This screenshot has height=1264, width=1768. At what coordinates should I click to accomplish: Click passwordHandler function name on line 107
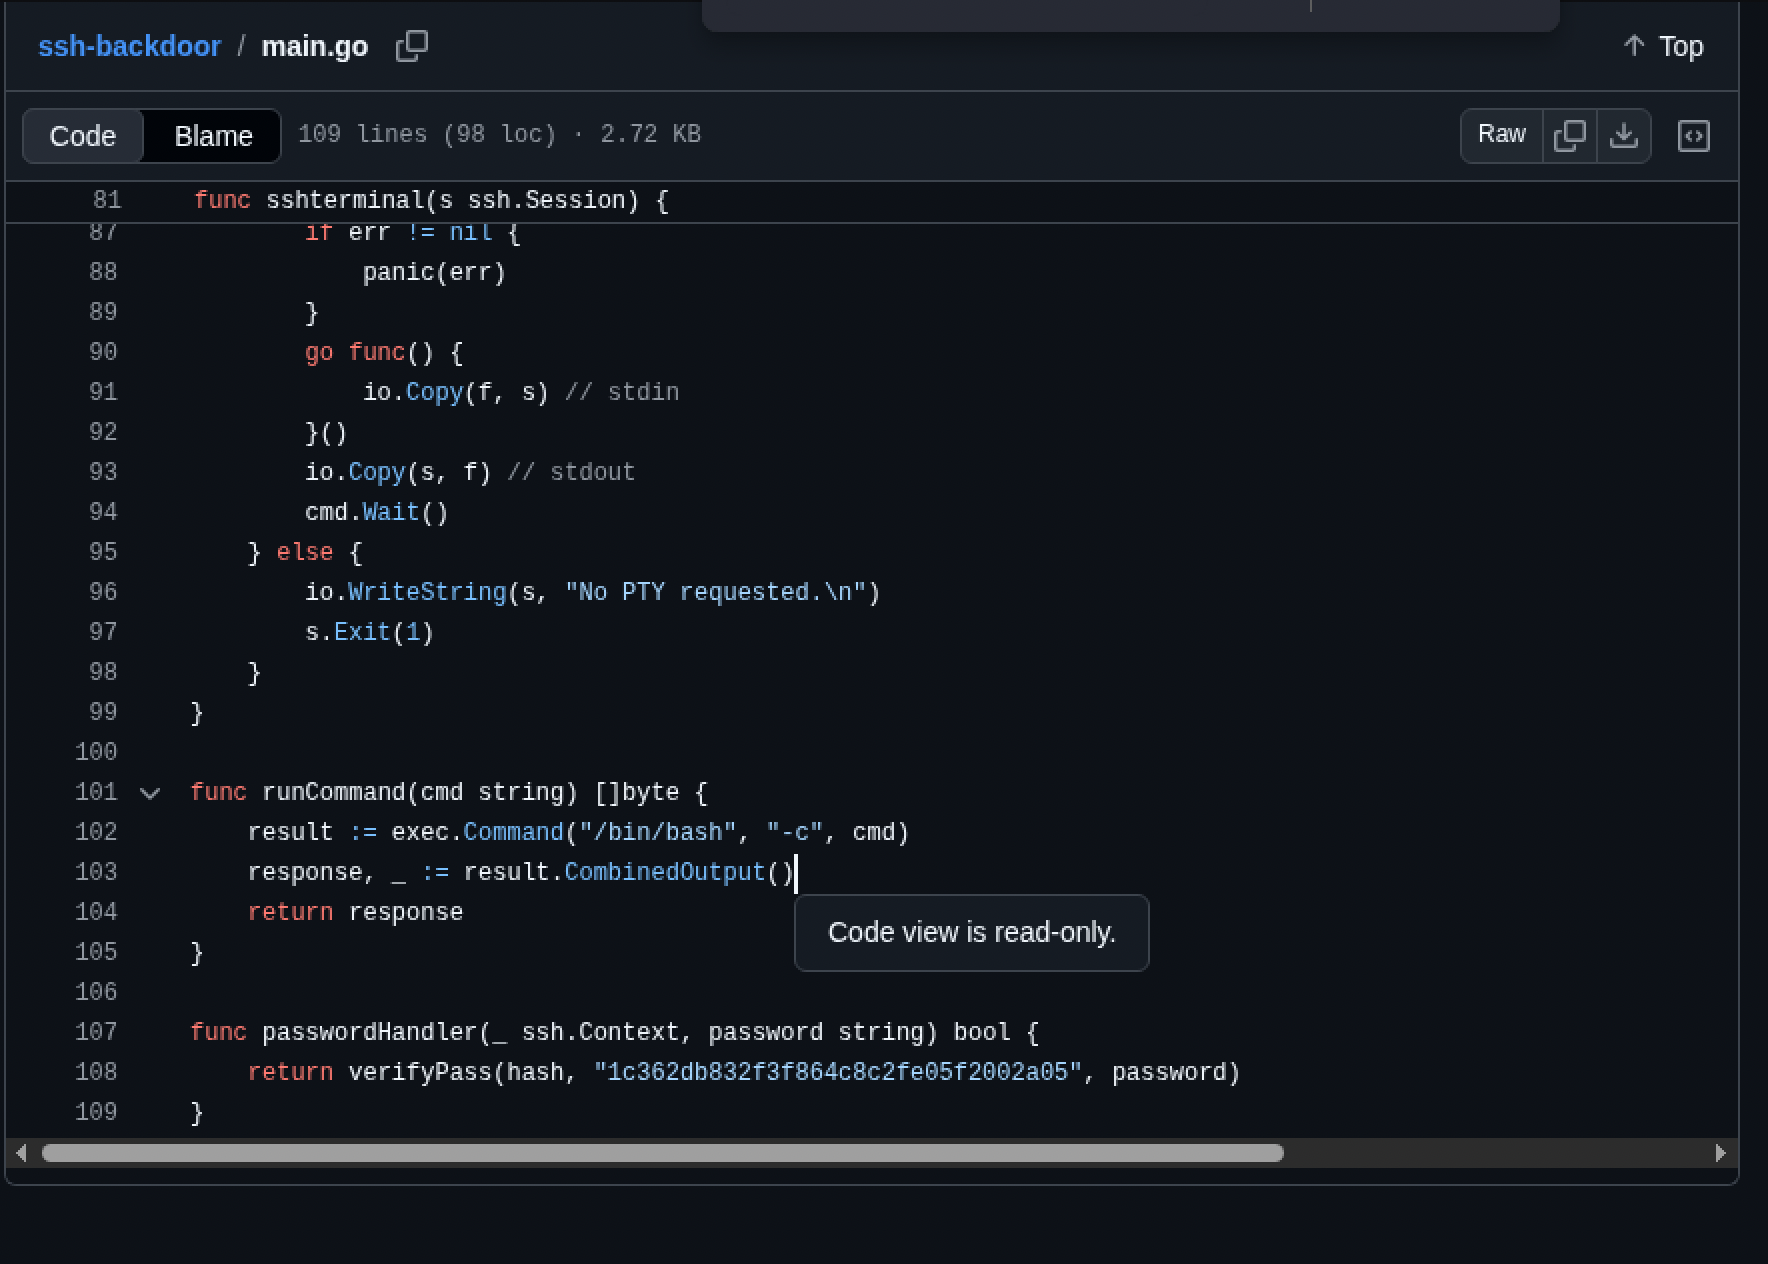click(x=370, y=1032)
